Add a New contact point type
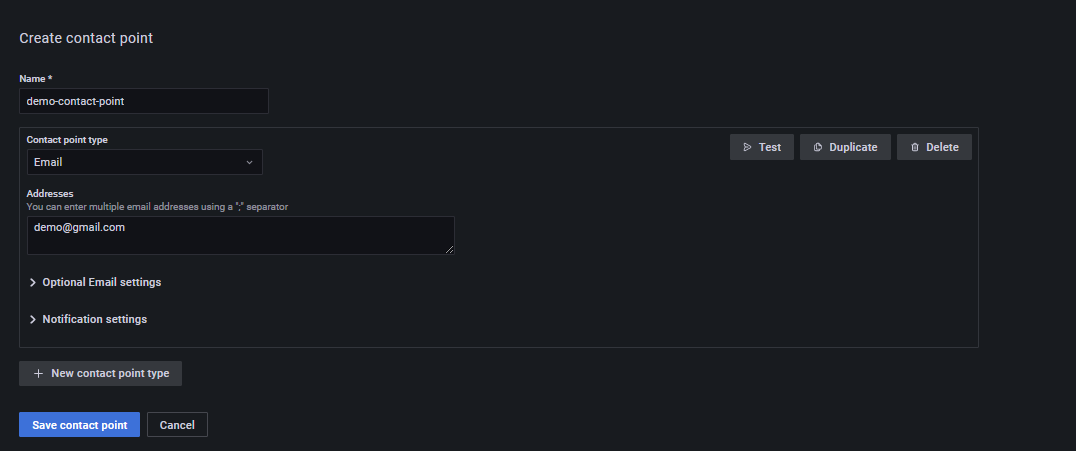The width and height of the screenshot is (1076, 451). point(100,373)
